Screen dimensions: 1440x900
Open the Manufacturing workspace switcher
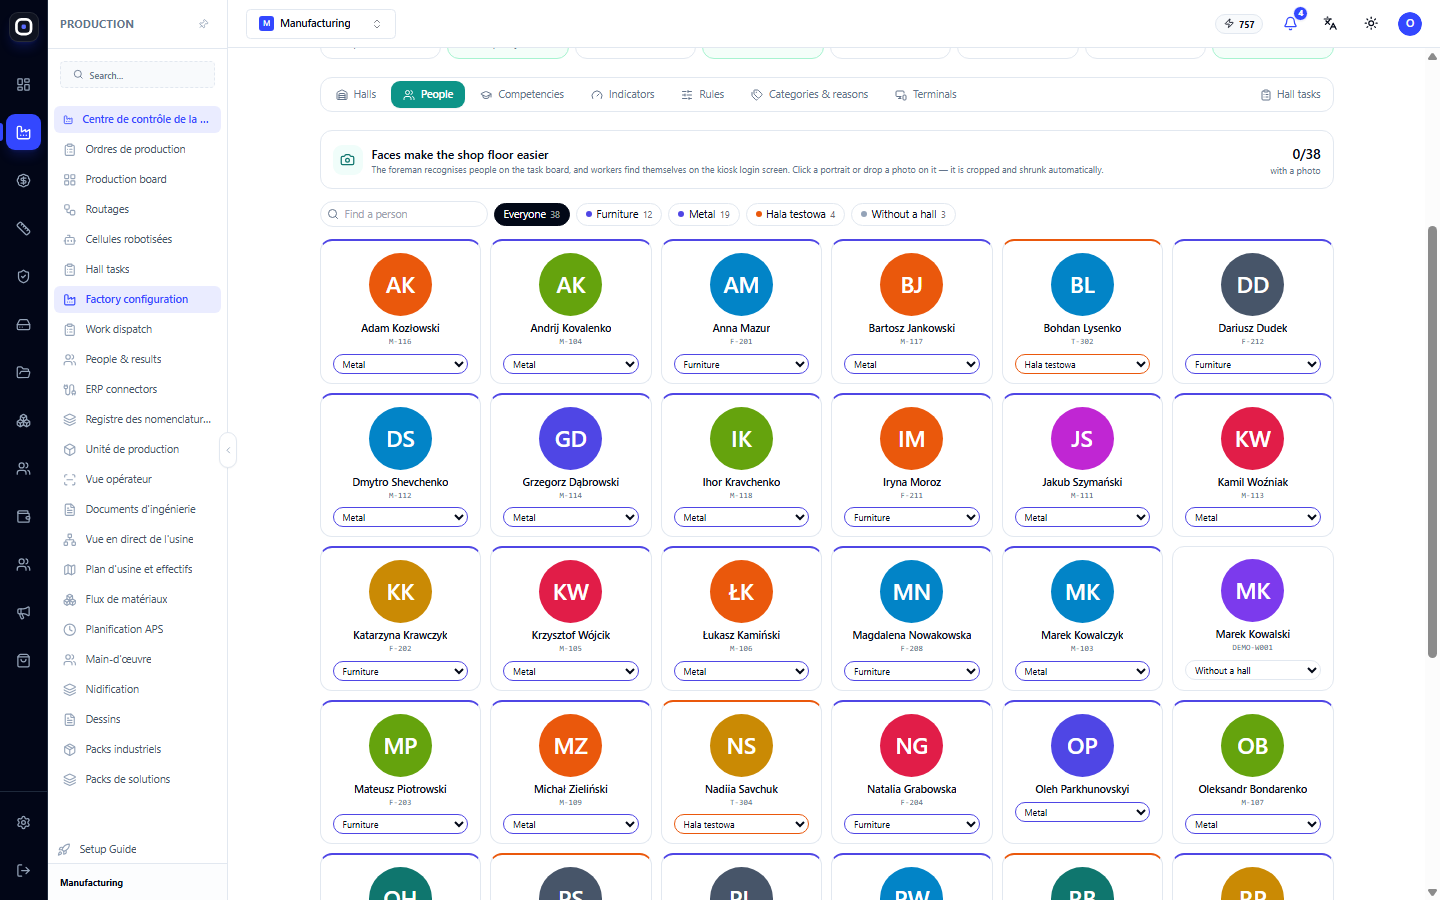321,24
